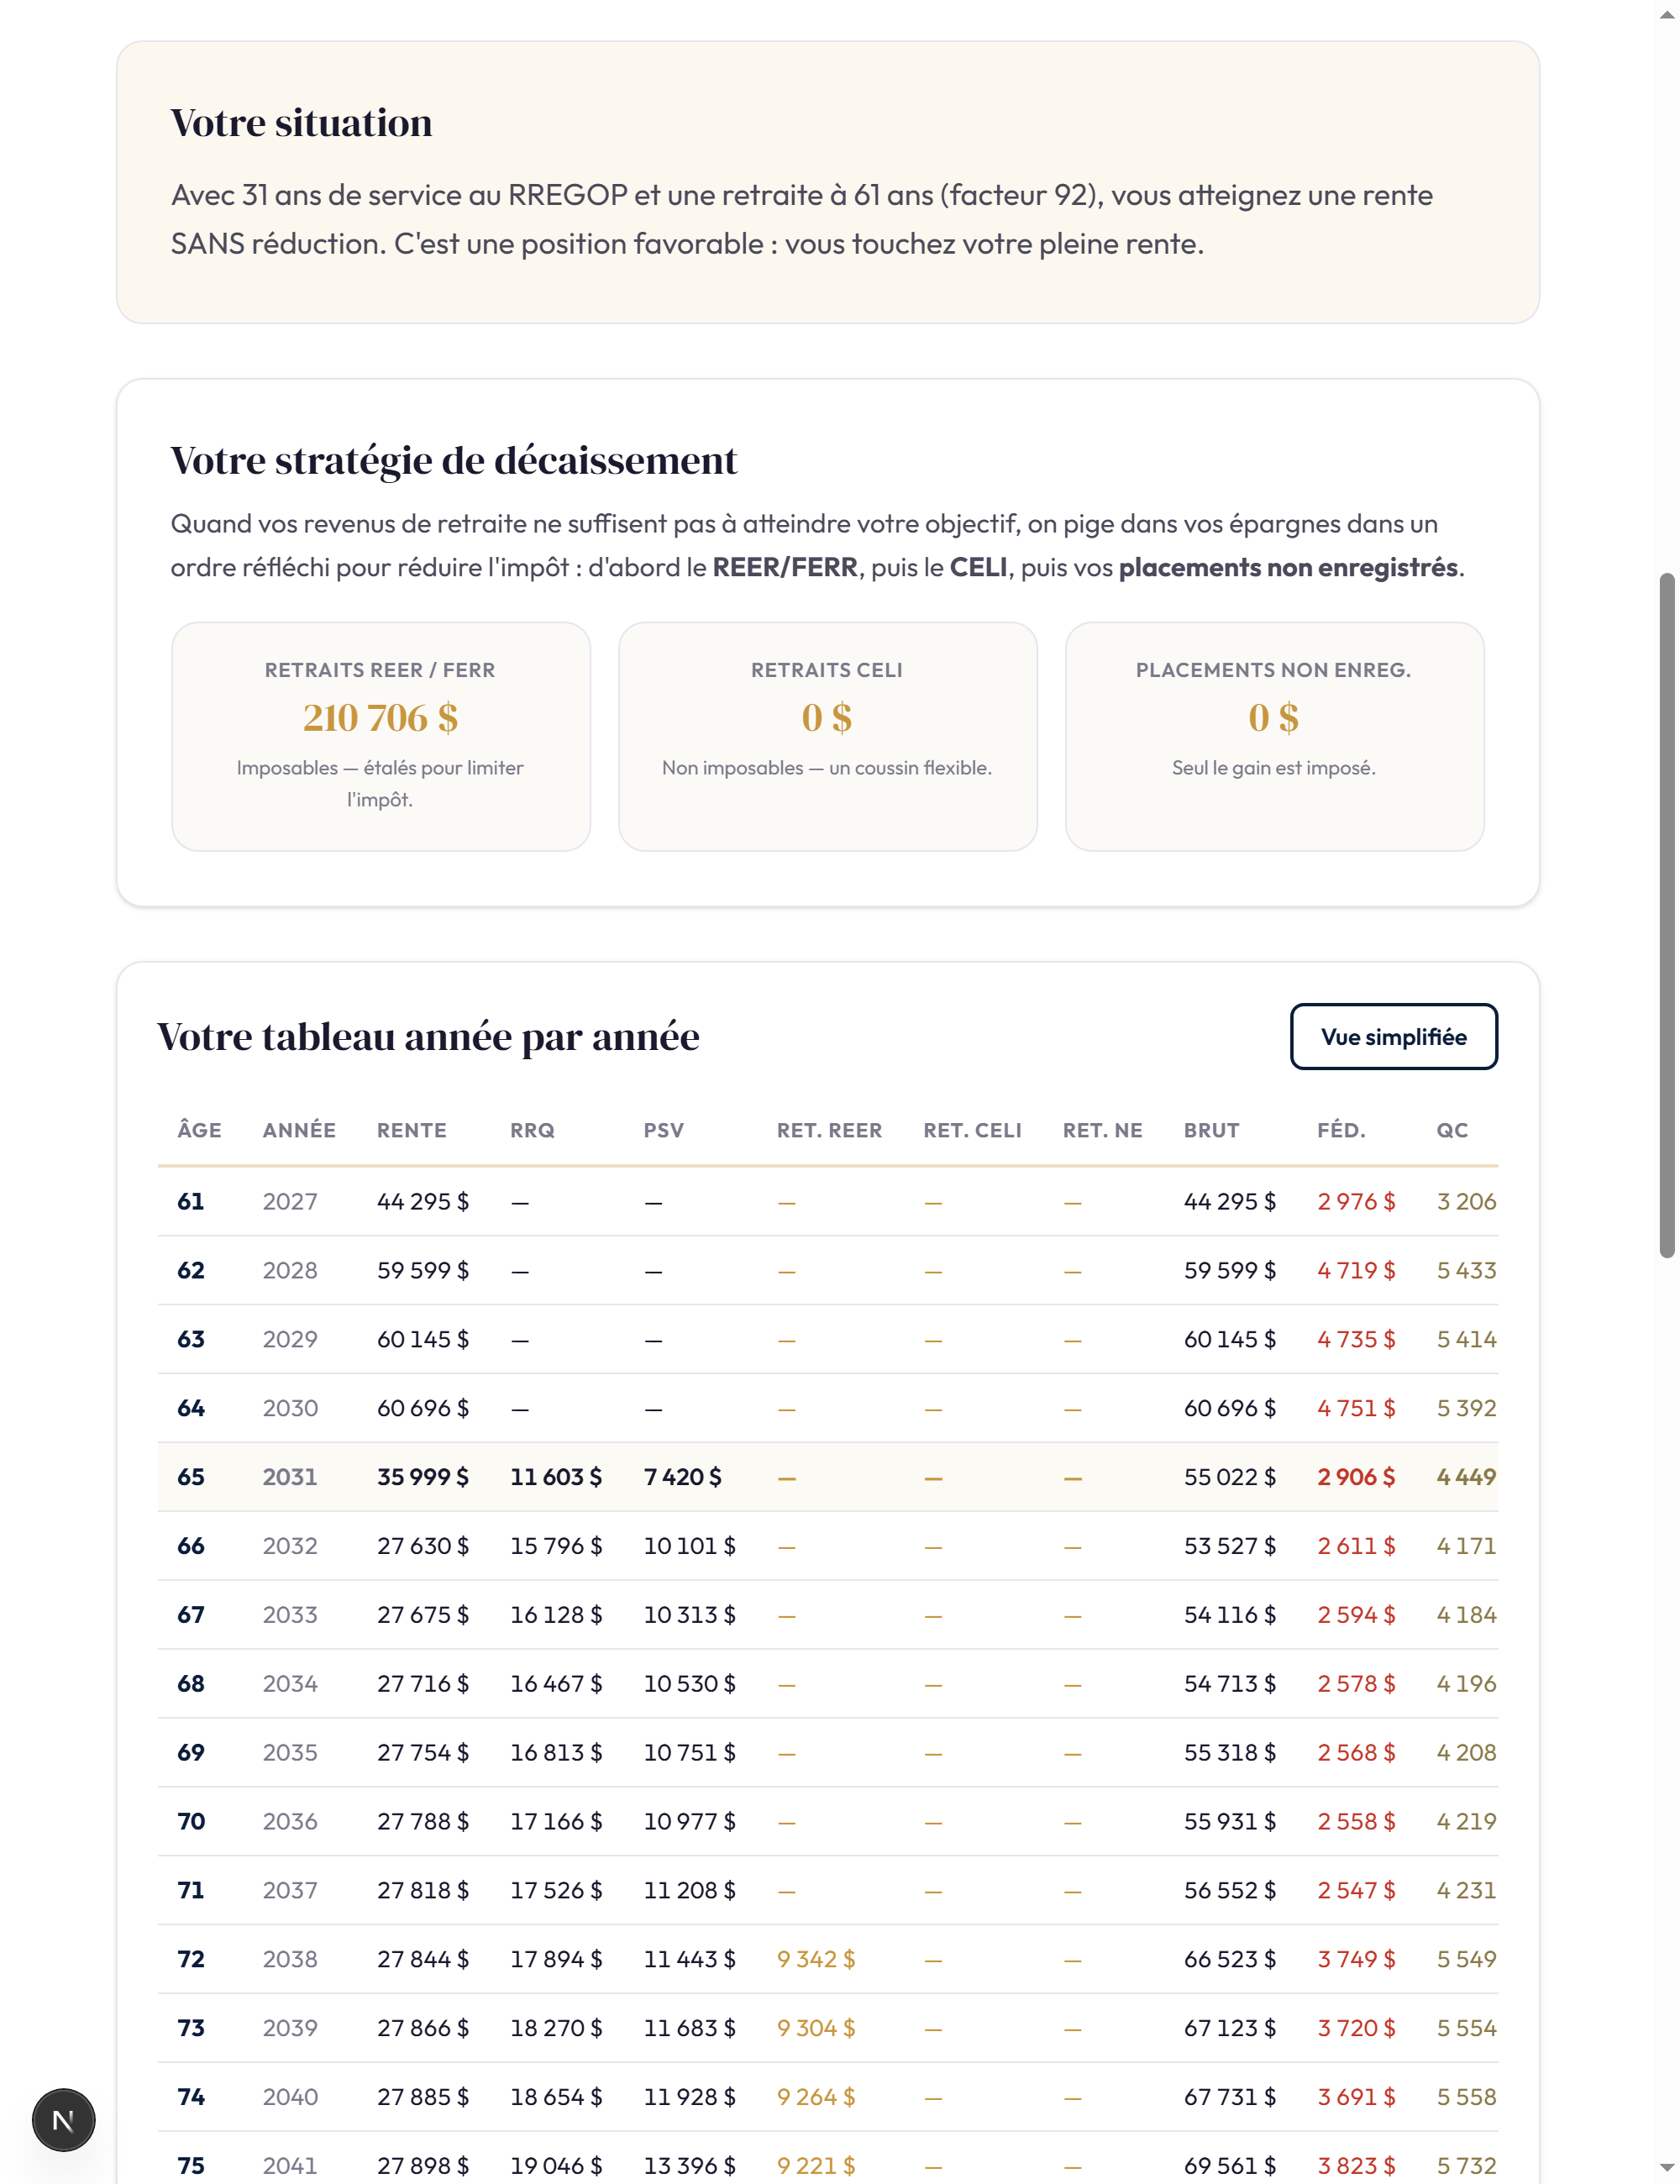Click the RET. REER column header
1680x2184 pixels.
(x=829, y=1130)
